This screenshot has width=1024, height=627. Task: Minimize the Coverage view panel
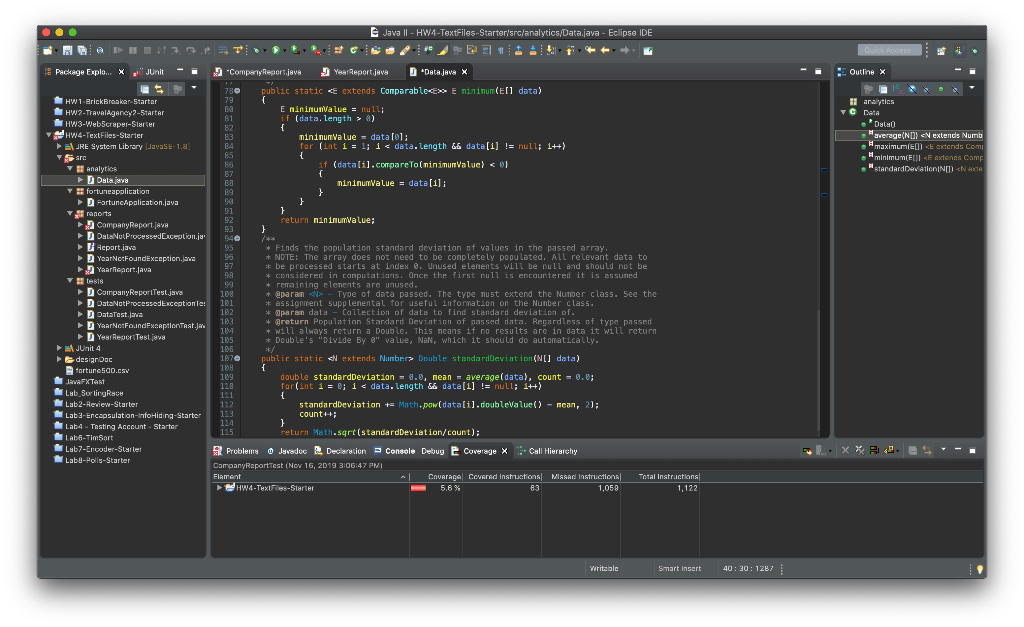pyautogui.click(x=958, y=450)
